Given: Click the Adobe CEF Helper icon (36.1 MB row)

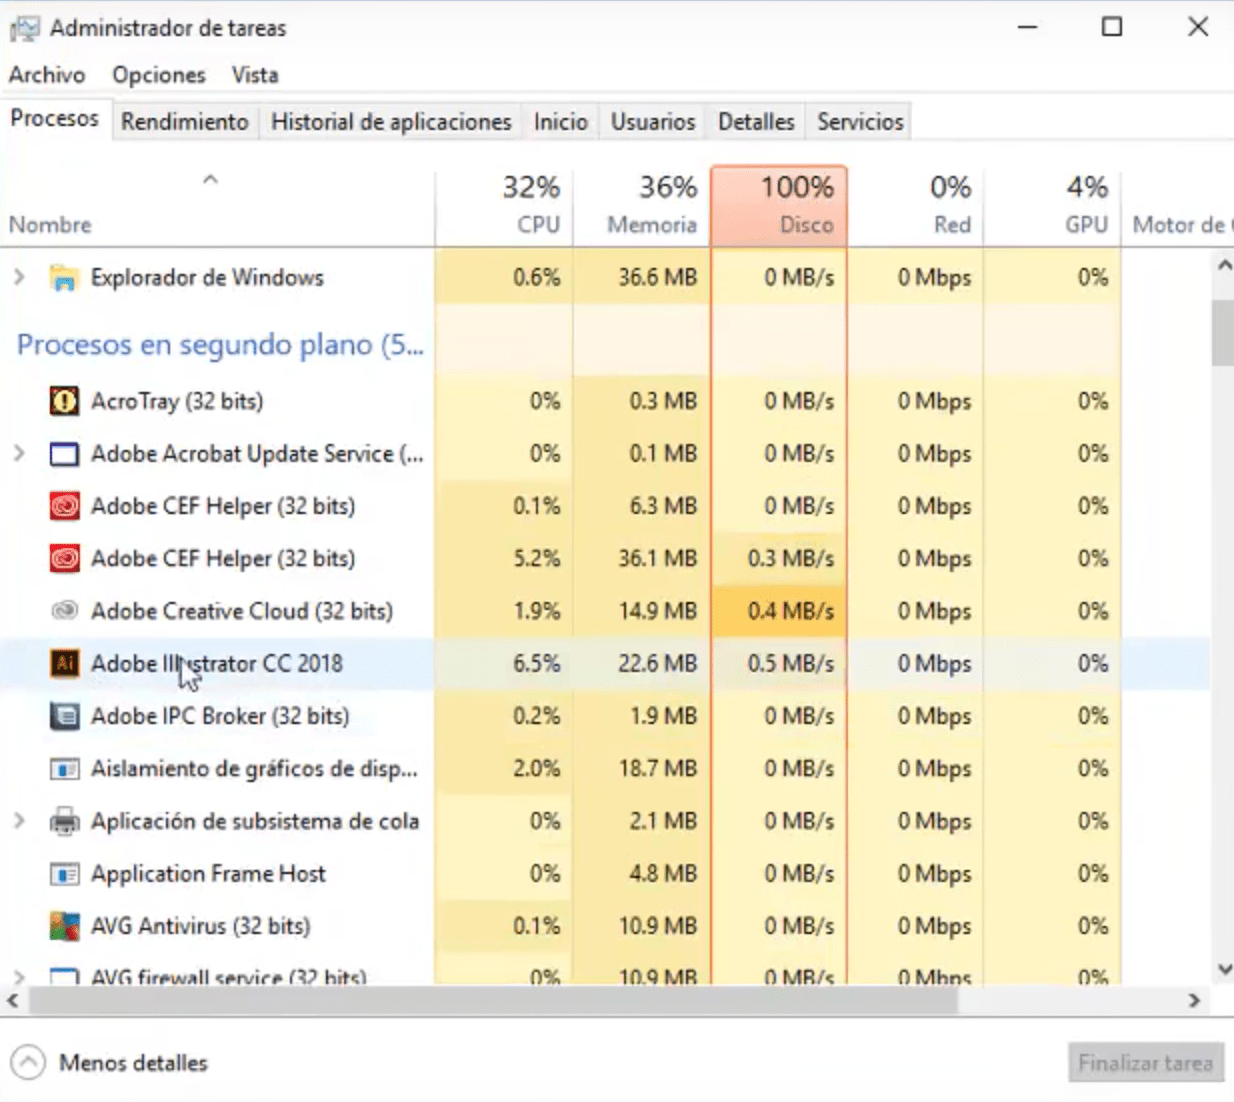Looking at the screenshot, I should tap(64, 558).
